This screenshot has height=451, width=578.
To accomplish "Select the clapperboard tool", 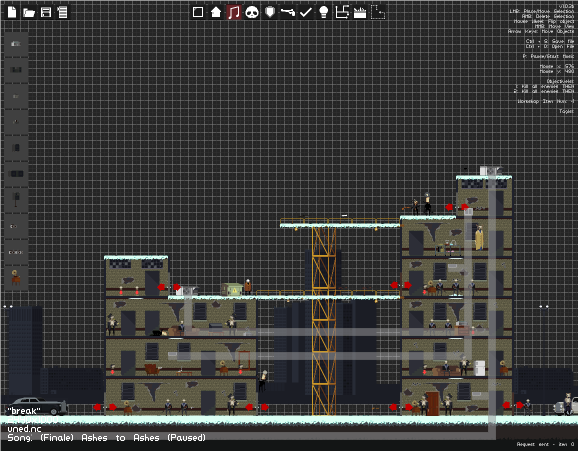I will pyautogui.click(x=360, y=13).
